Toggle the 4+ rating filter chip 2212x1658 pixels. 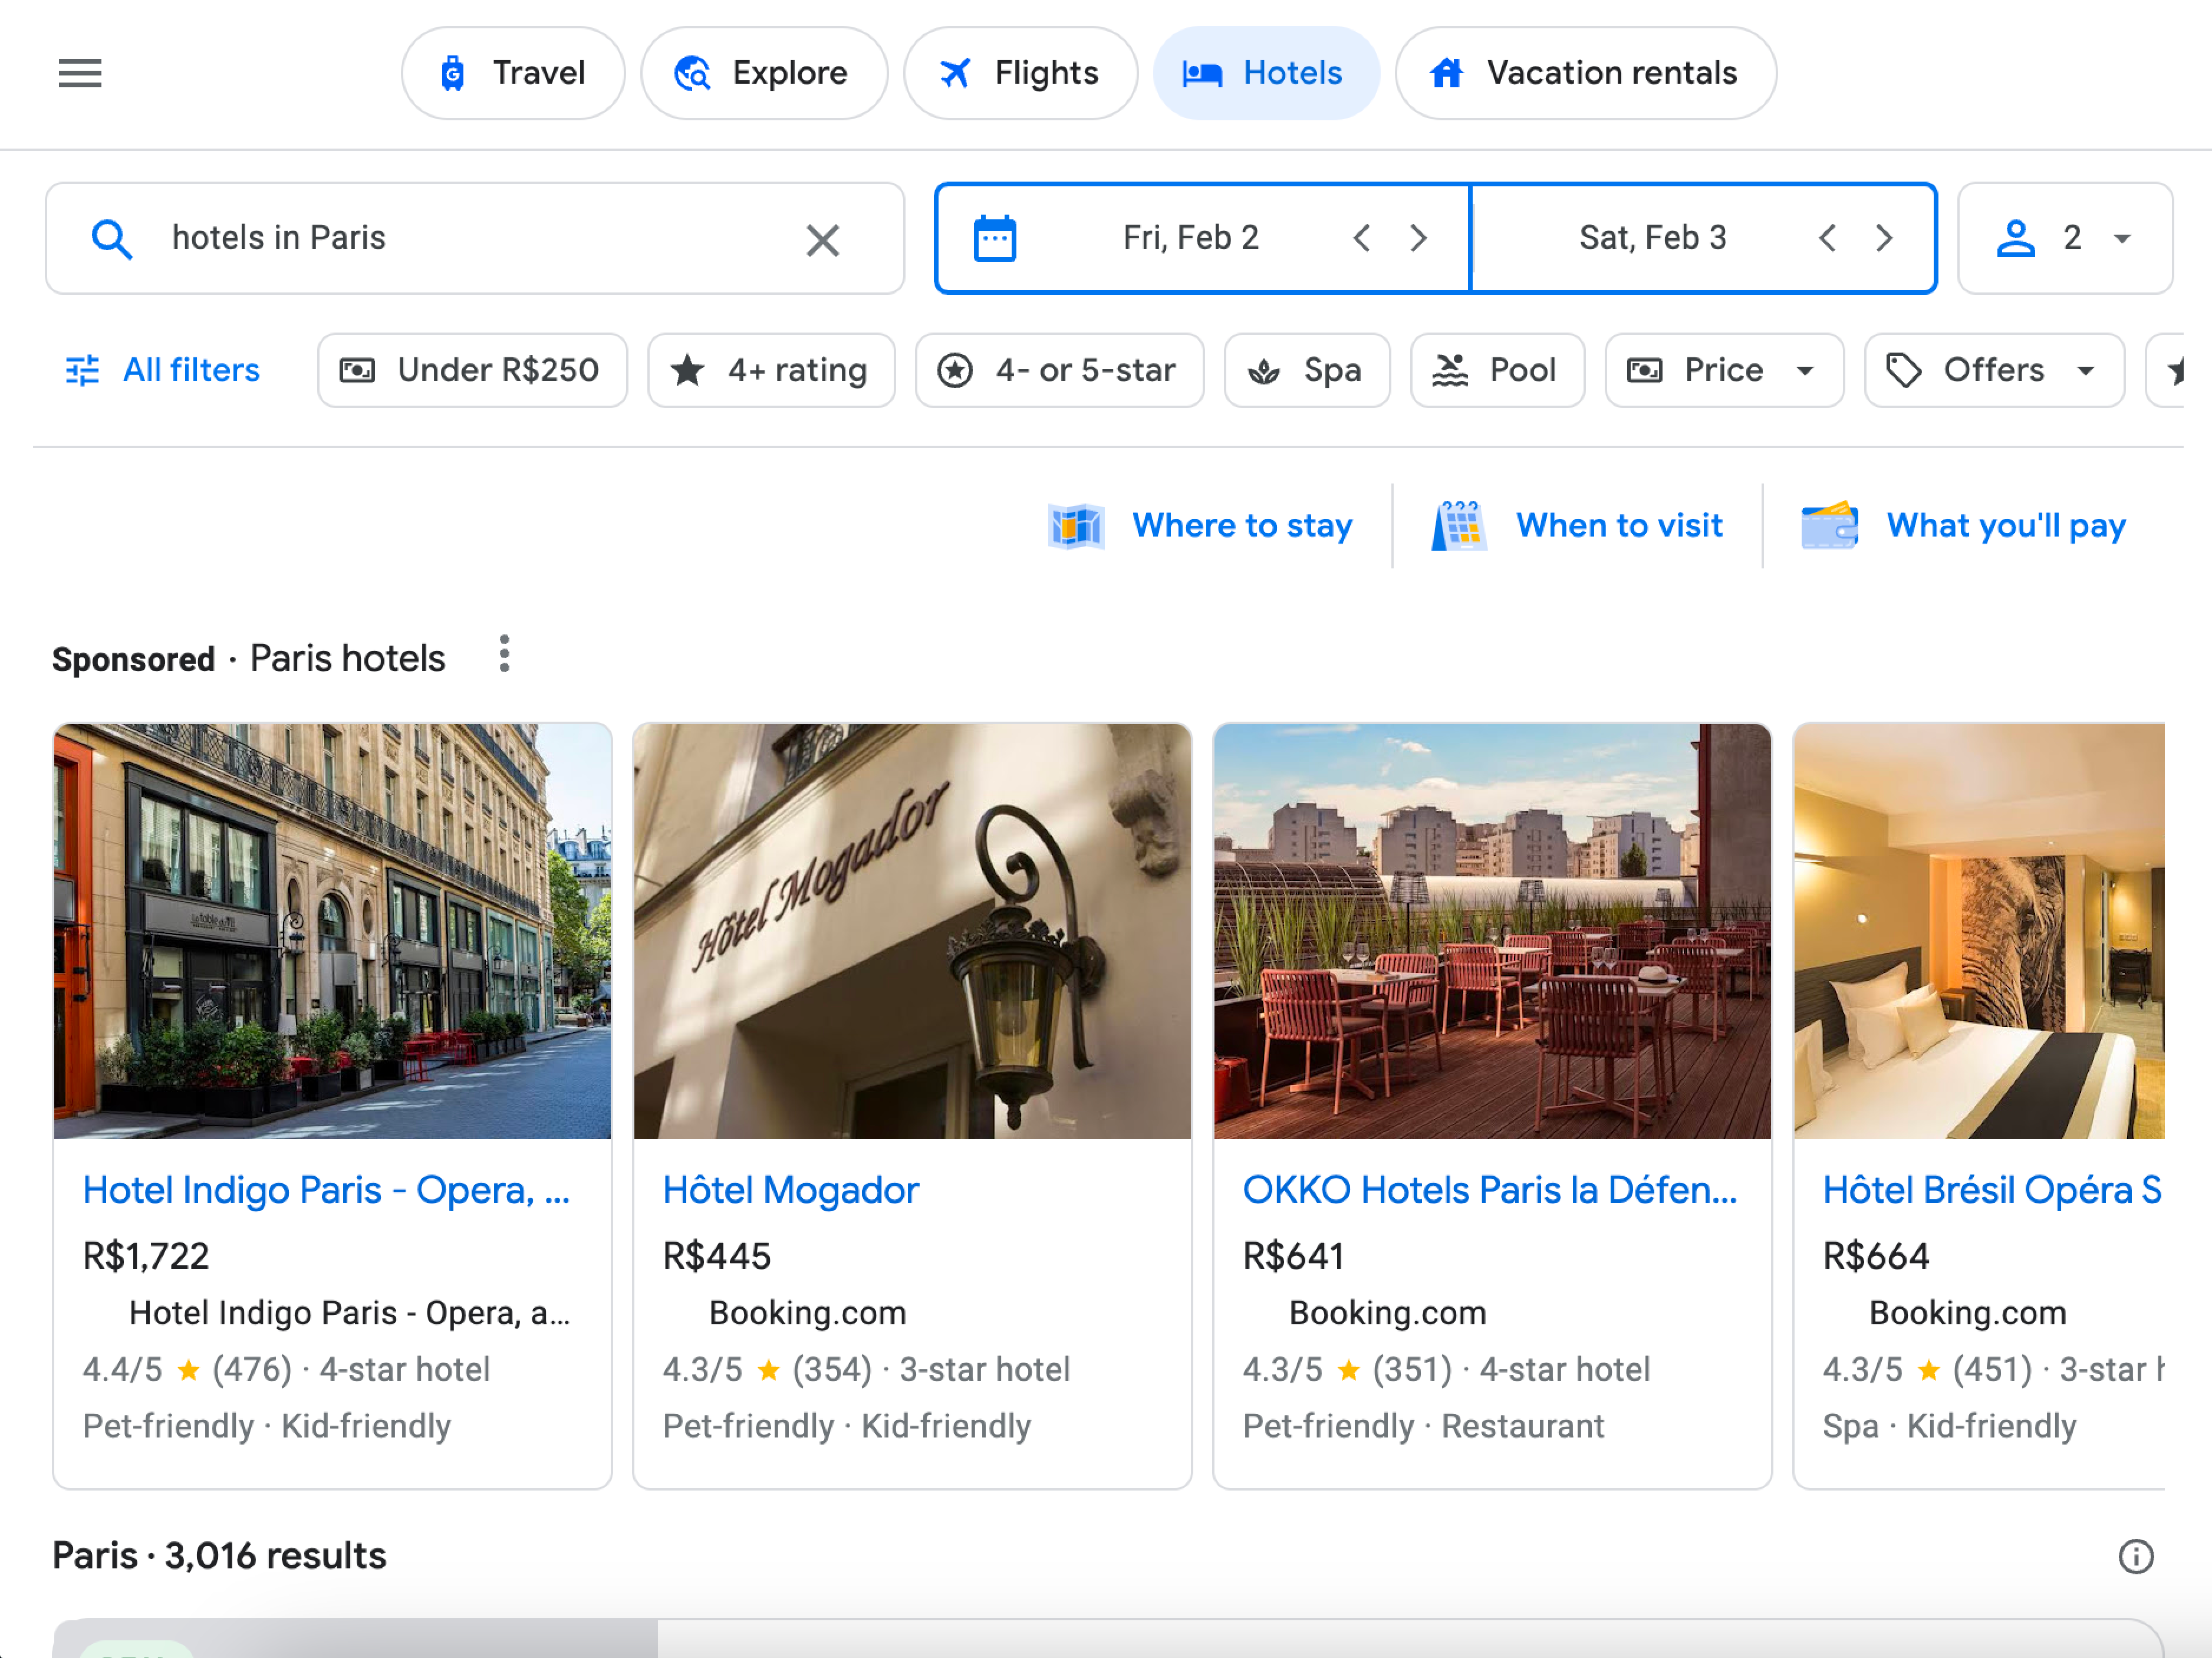click(x=771, y=370)
